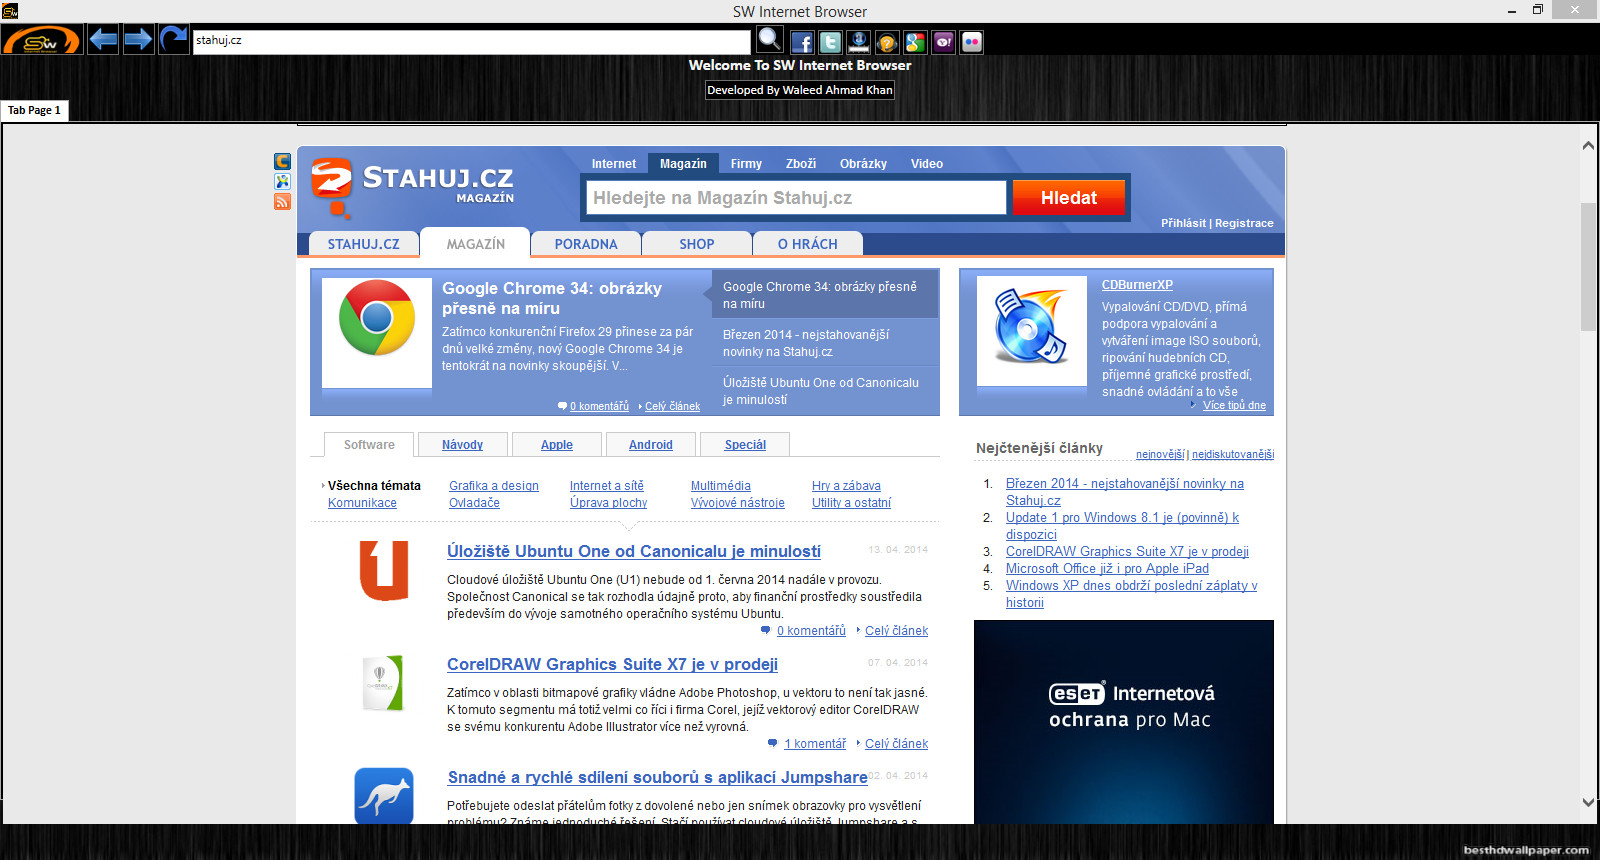This screenshot has width=1600, height=860.
Task: Open the Flickr shortcut in the toolbar
Action: [x=971, y=42]
